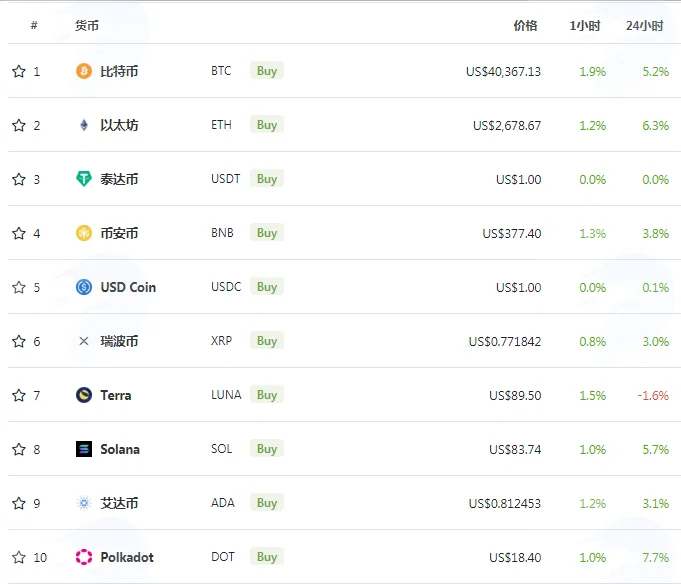
Task: Click the Solana logo icon
Action: pos(84,449)
